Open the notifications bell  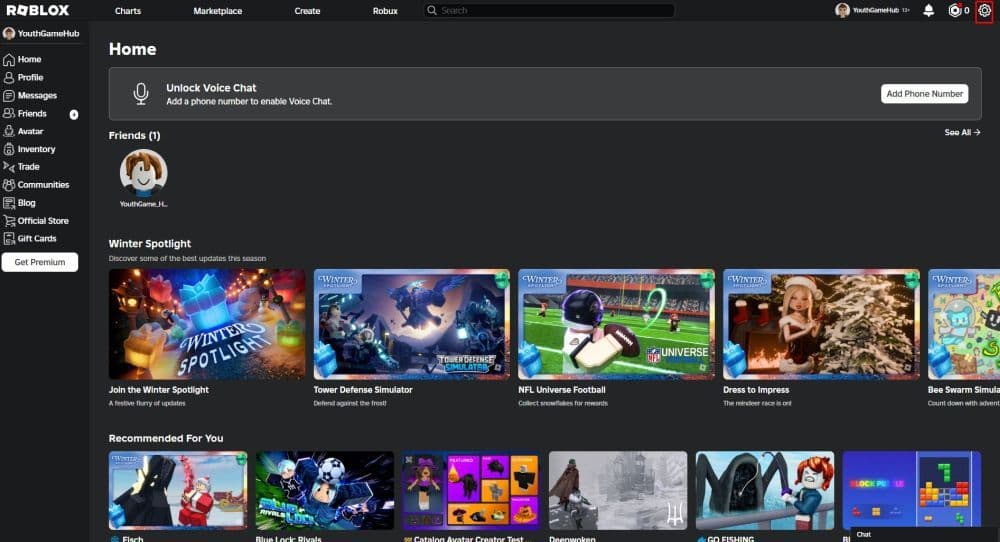click(x=929, y=10)
